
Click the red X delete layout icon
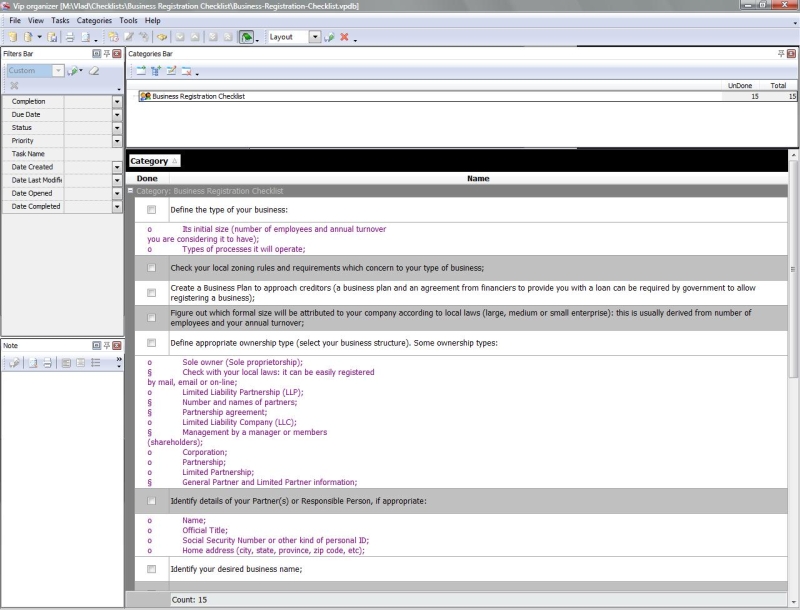(343, 37)
